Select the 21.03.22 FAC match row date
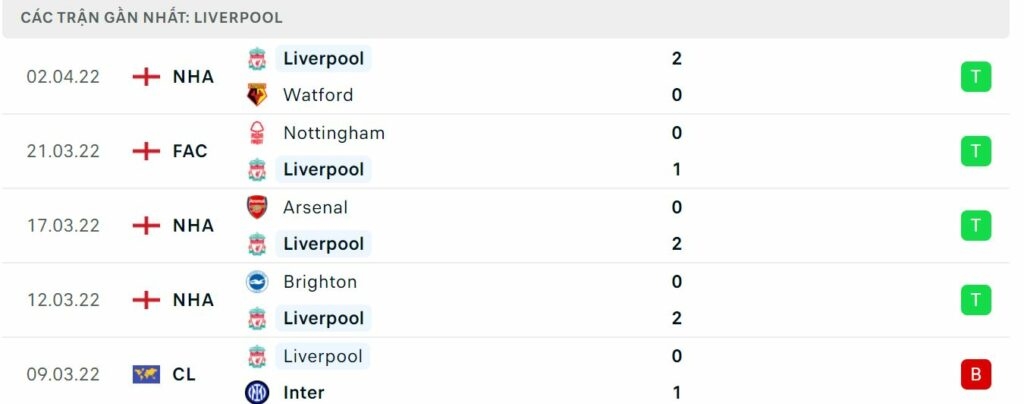The width and height of the screenshot is (1024, 404). pos(63,151)
